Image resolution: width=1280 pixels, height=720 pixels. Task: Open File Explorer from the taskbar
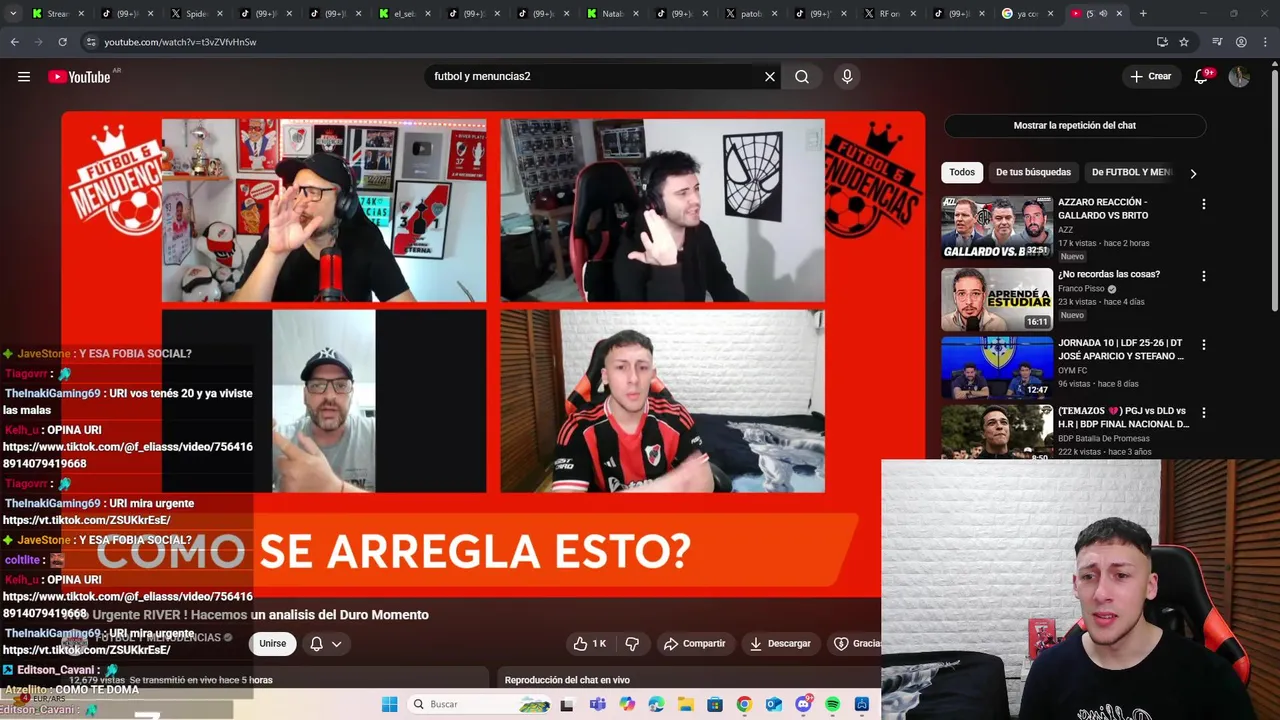pos(686,705)
